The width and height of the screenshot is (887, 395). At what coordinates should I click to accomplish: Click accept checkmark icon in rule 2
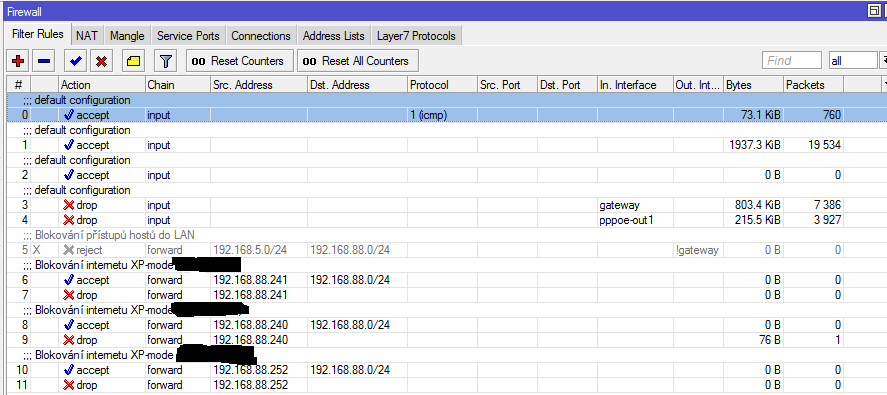tap(68, 175)
